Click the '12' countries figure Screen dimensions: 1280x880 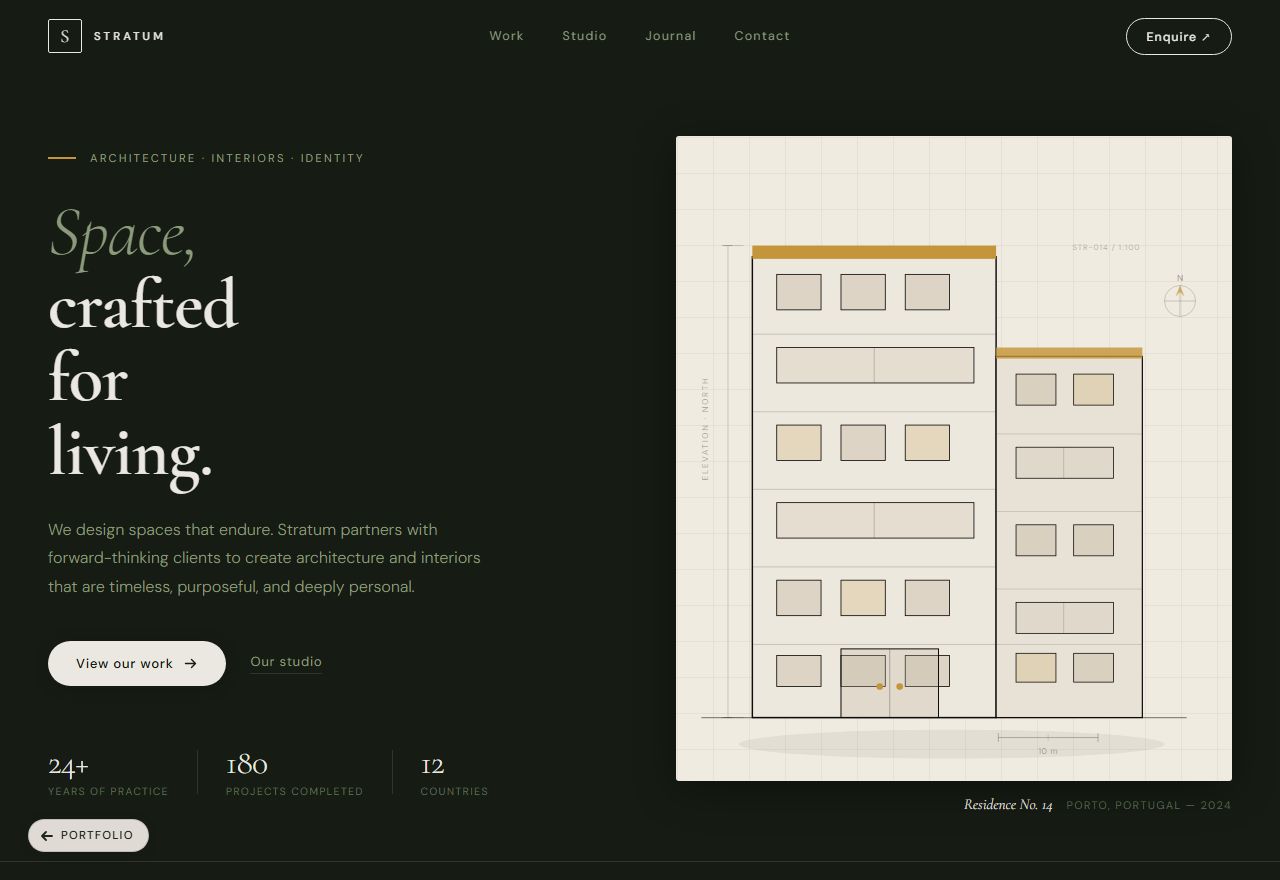click(x=432, y=766)
